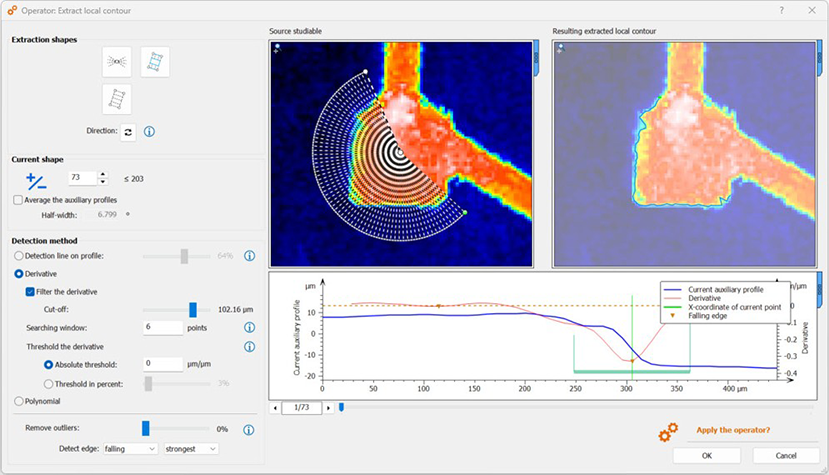The width and height of the screenshot is (829, 475).
Task: Click the Searching window points field
Action: (x=162, y=327)
